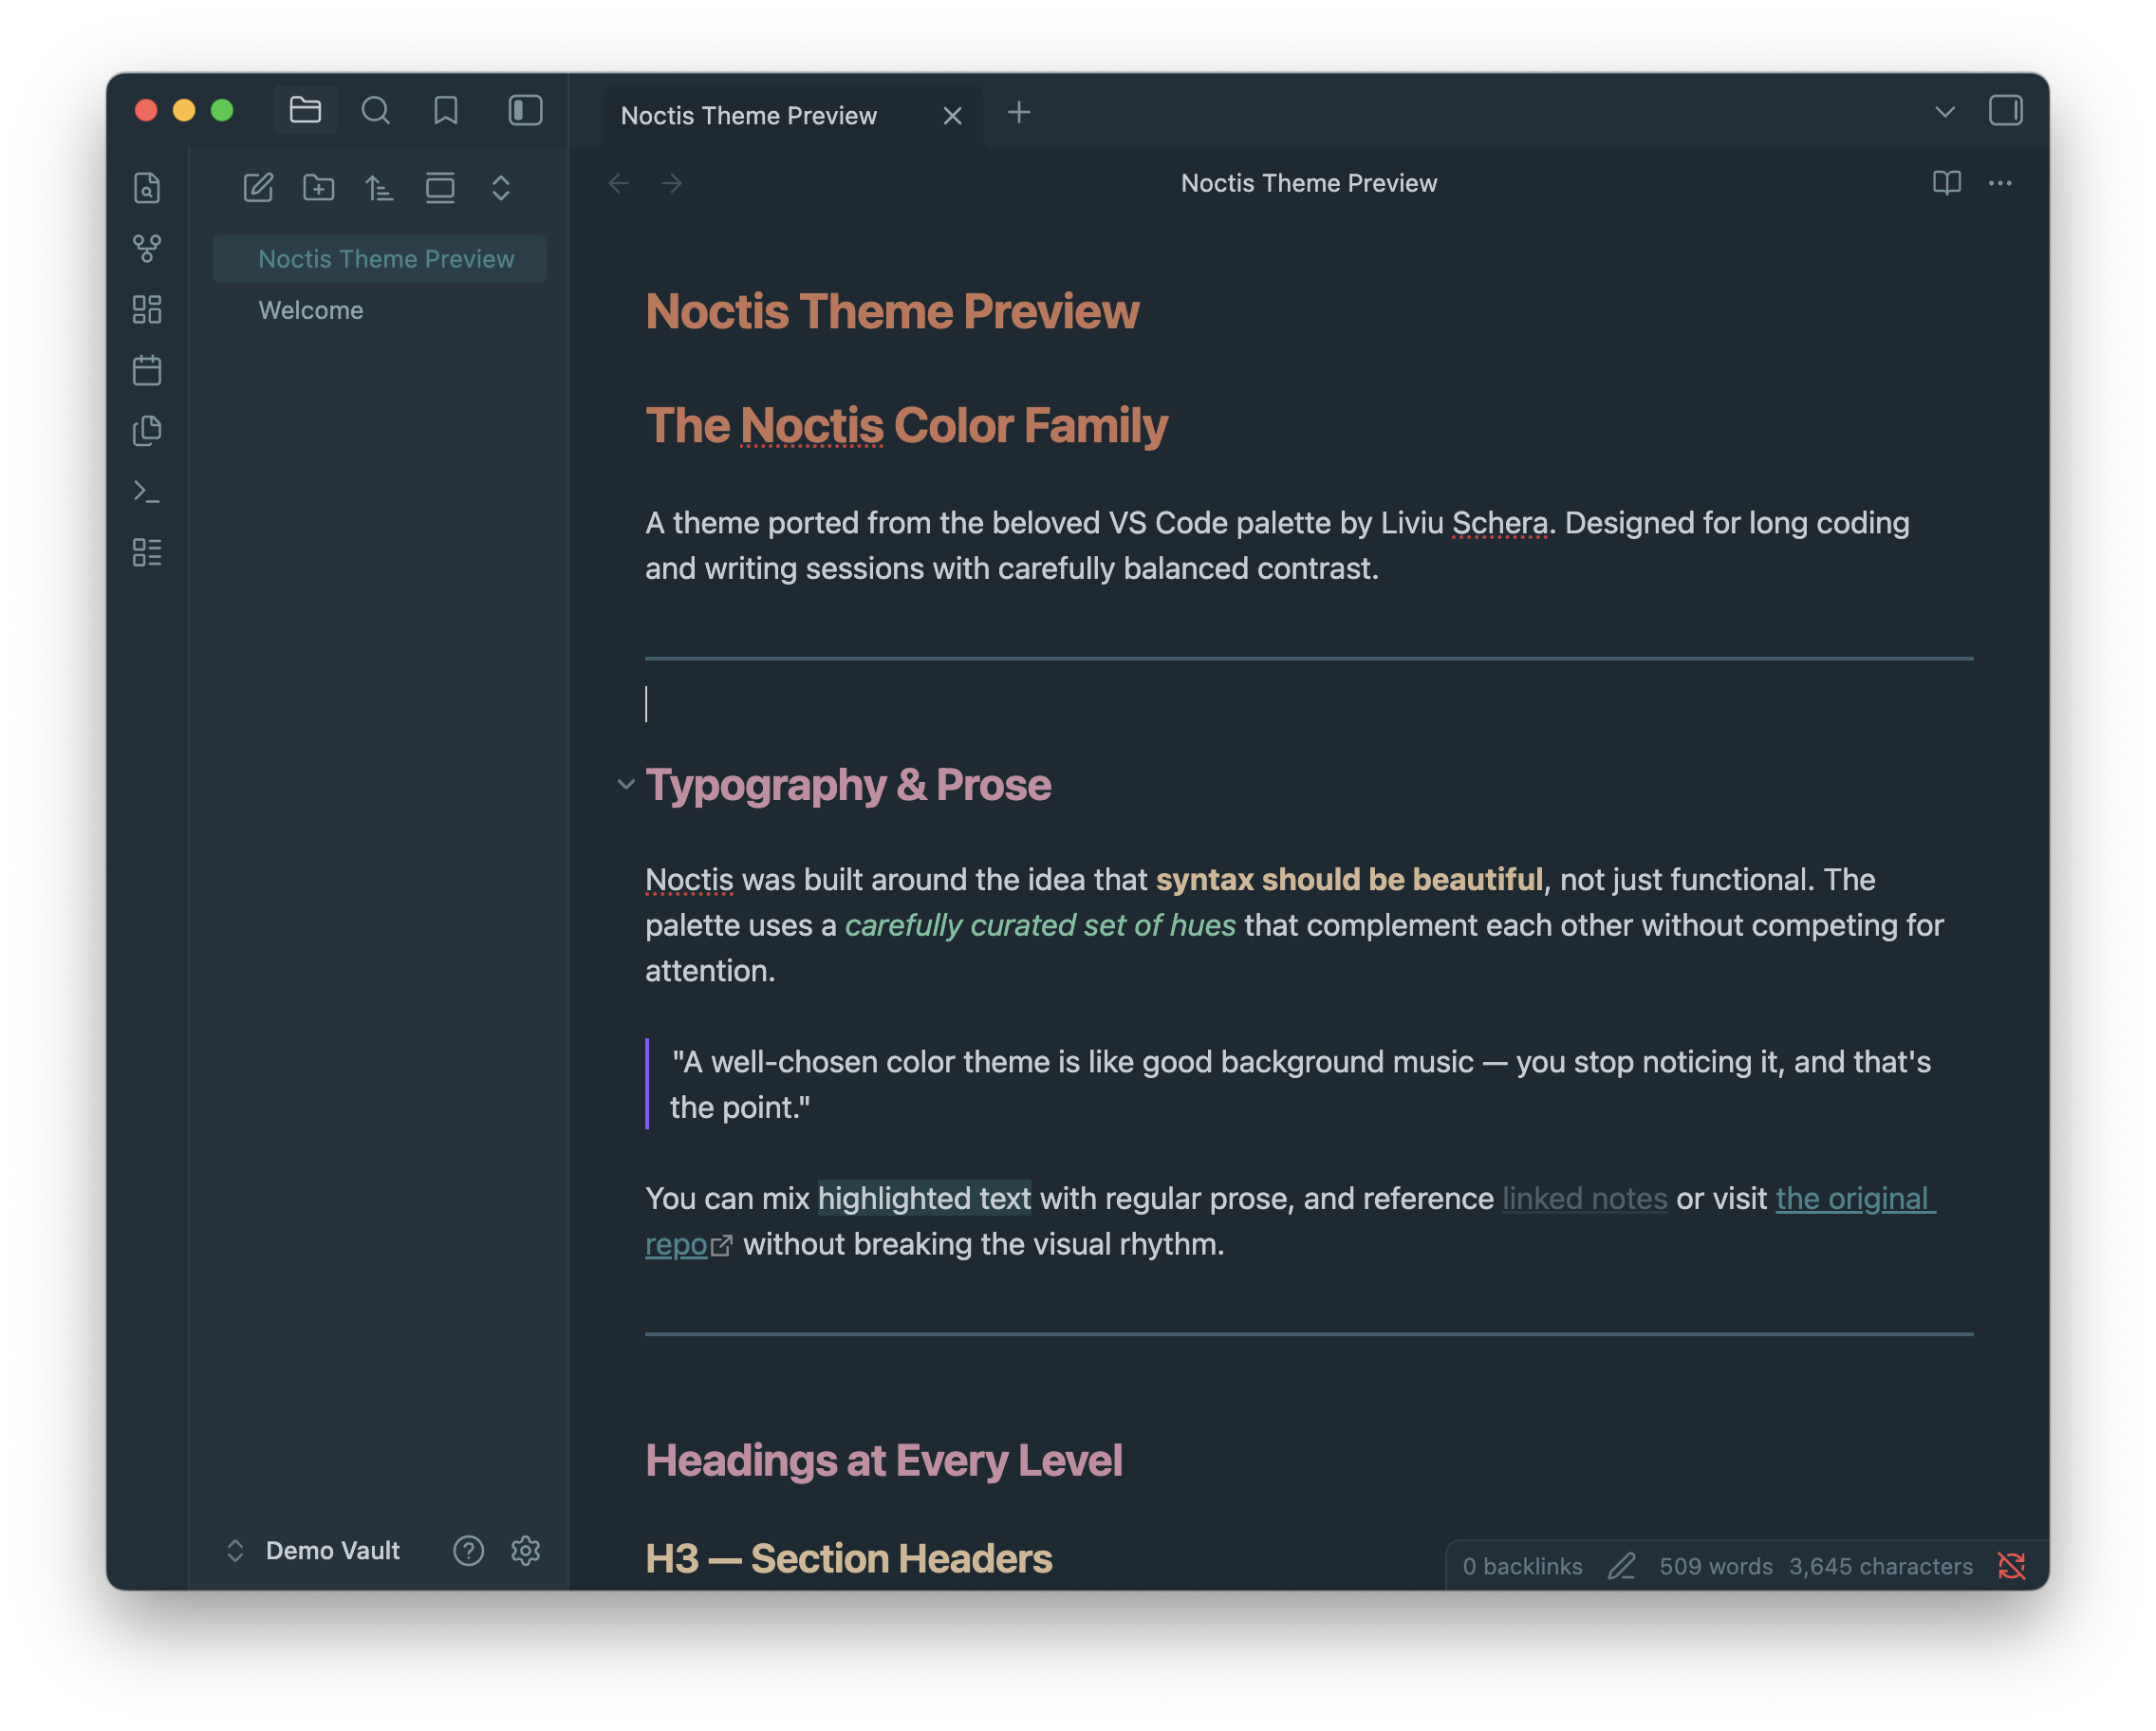The width and height of the screenshot is (2156, 1731).
Task: Open the search pane icon
Action: 375,110
